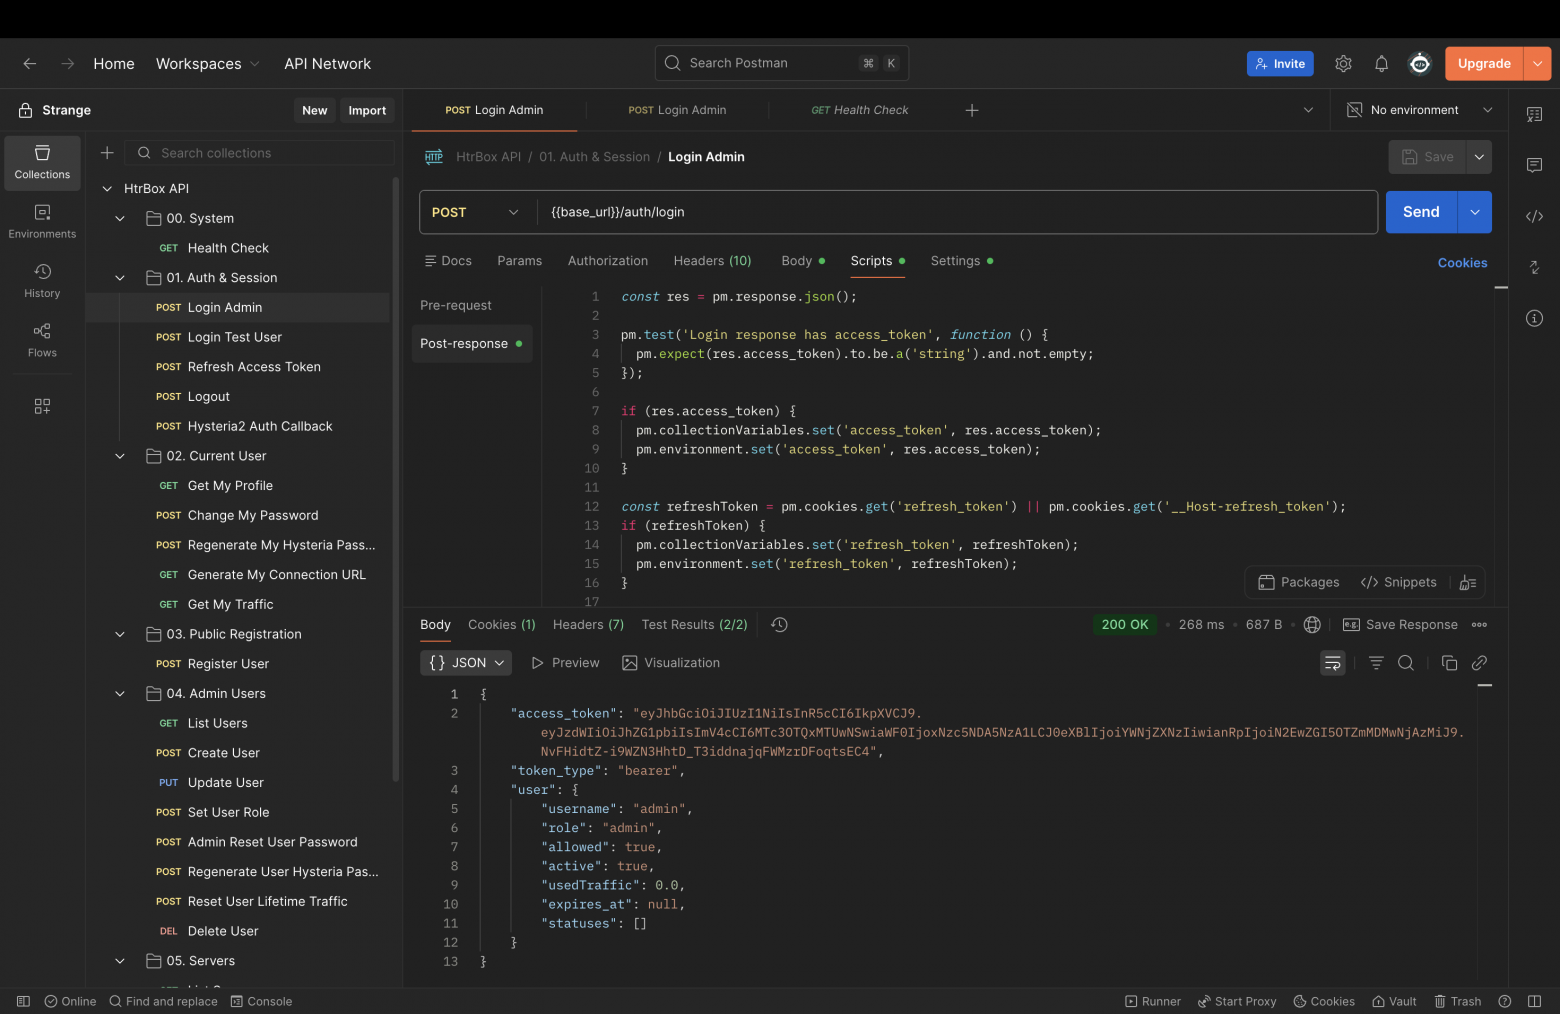Open the response history icon
Screen dimensions: 1560x1014
click(x=780, y=624)
